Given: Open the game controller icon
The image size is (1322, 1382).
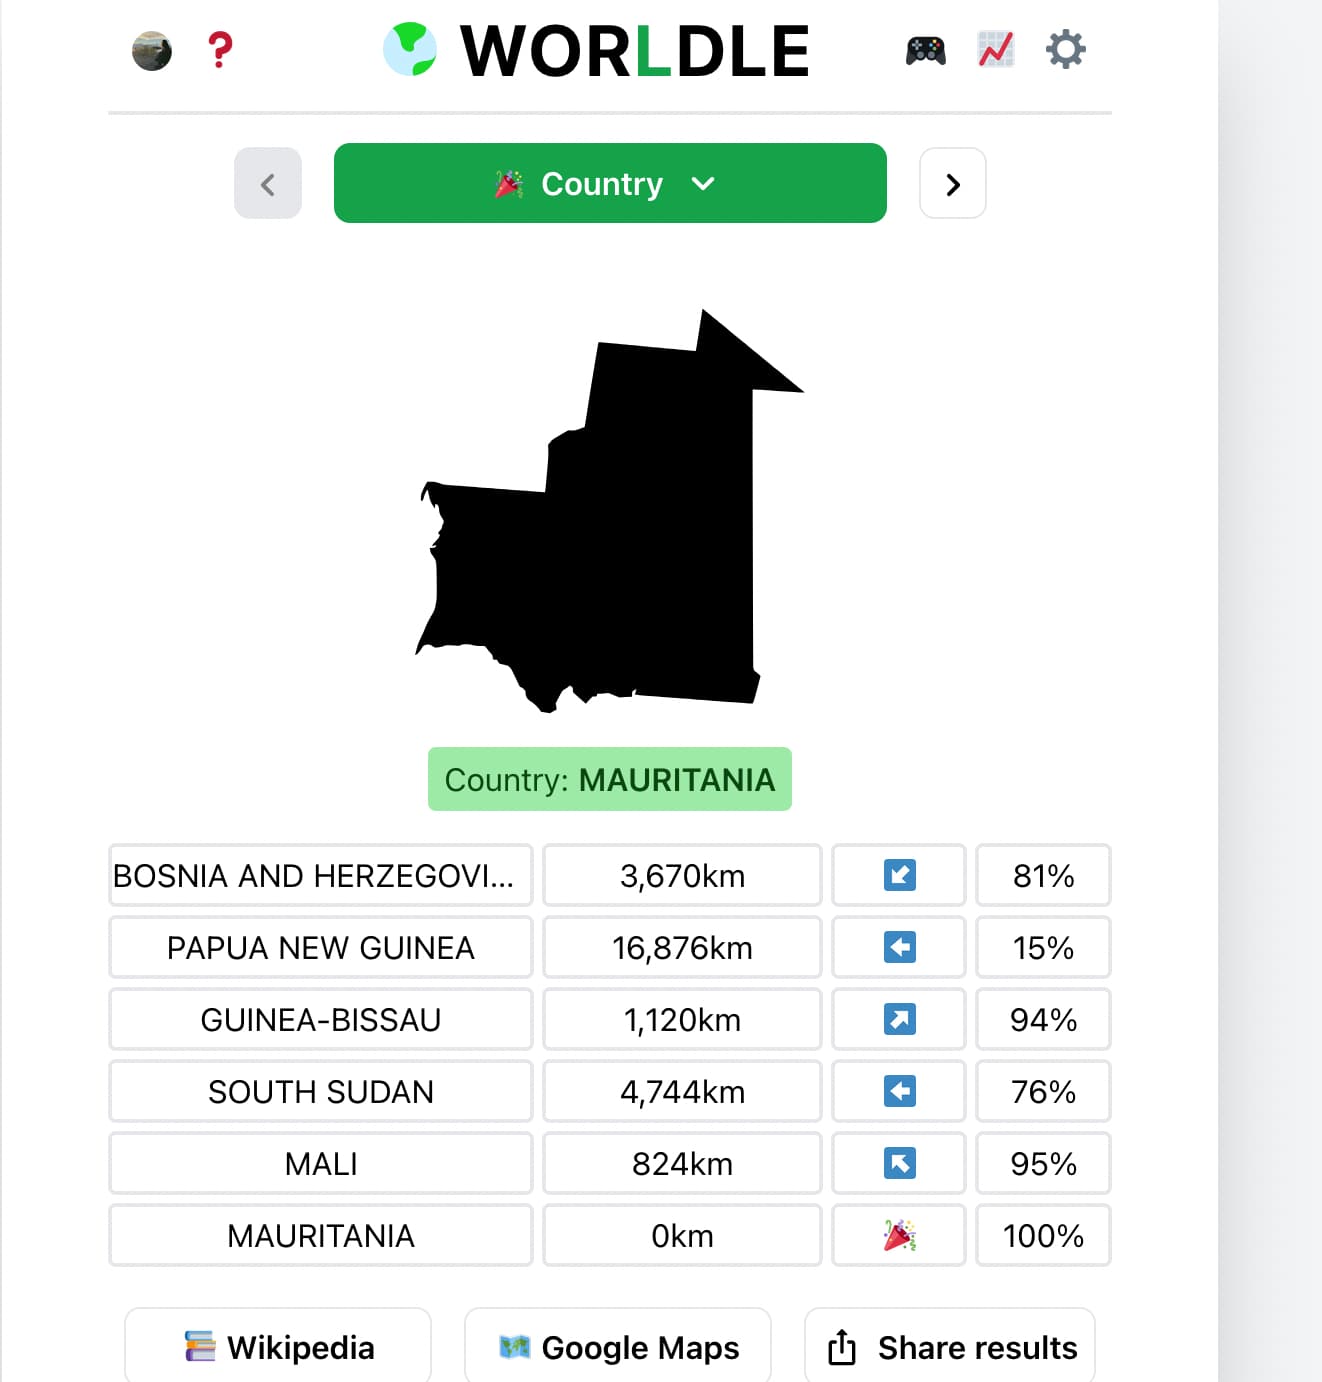Looking at the screenshot, I should [926, 50].
